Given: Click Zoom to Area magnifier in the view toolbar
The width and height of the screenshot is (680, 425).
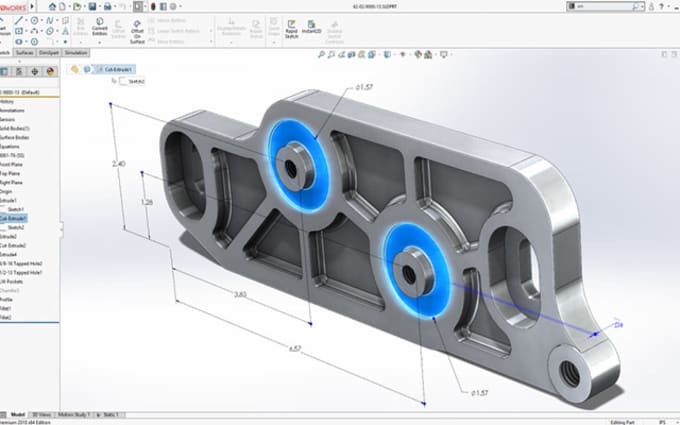Looking at the screenshot, I should [x=331, y=55].
